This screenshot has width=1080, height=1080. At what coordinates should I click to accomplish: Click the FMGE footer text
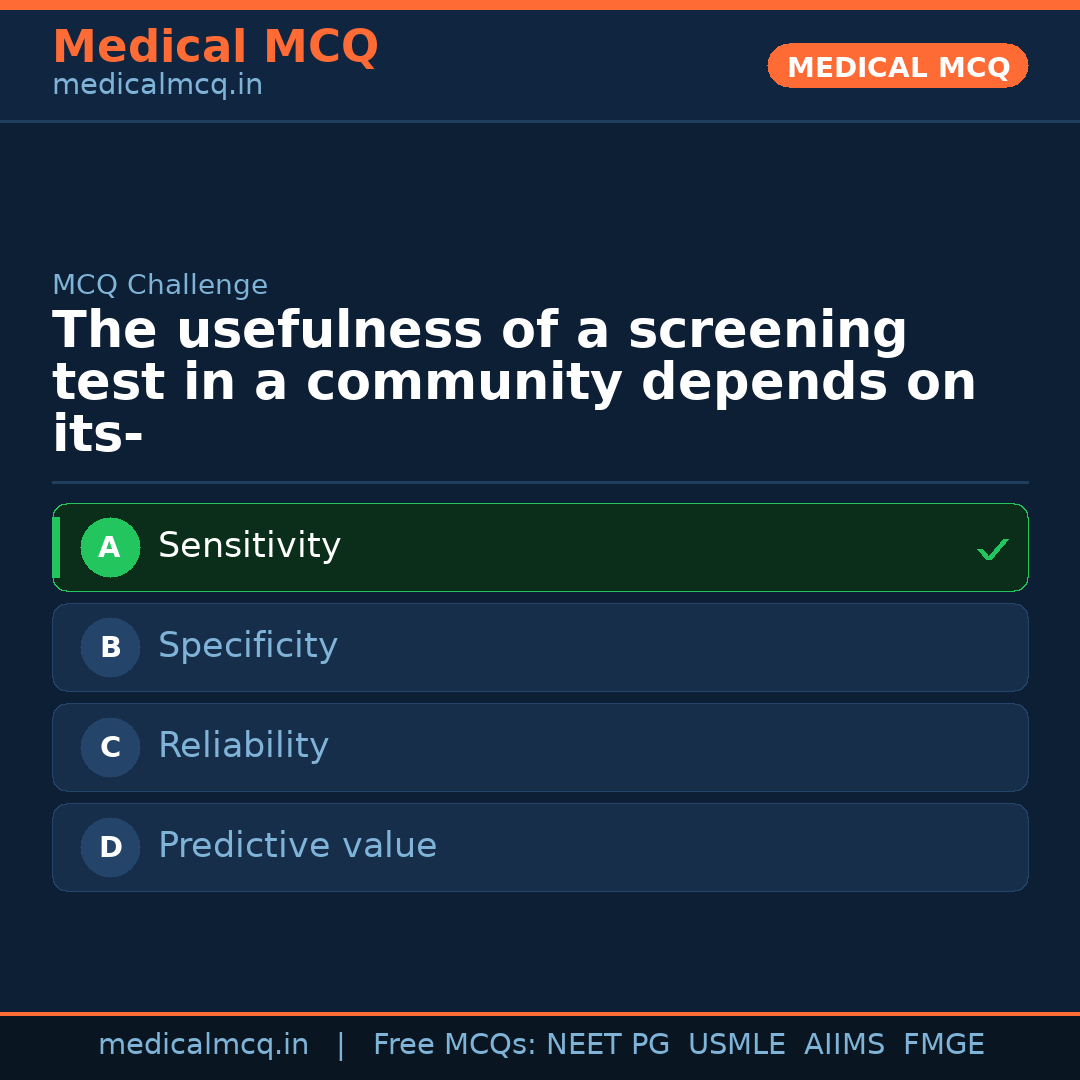pyautogui.click(x=943, y=1045)
